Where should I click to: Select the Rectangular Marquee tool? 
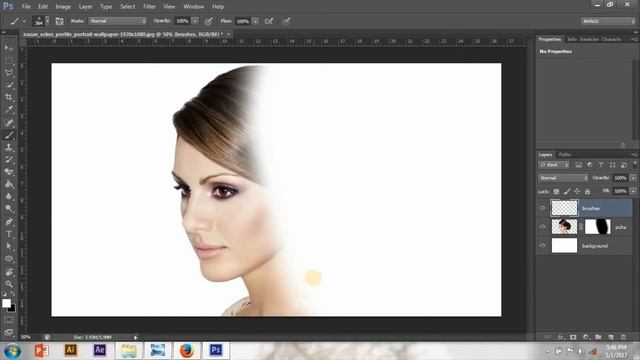pos(9,60)
